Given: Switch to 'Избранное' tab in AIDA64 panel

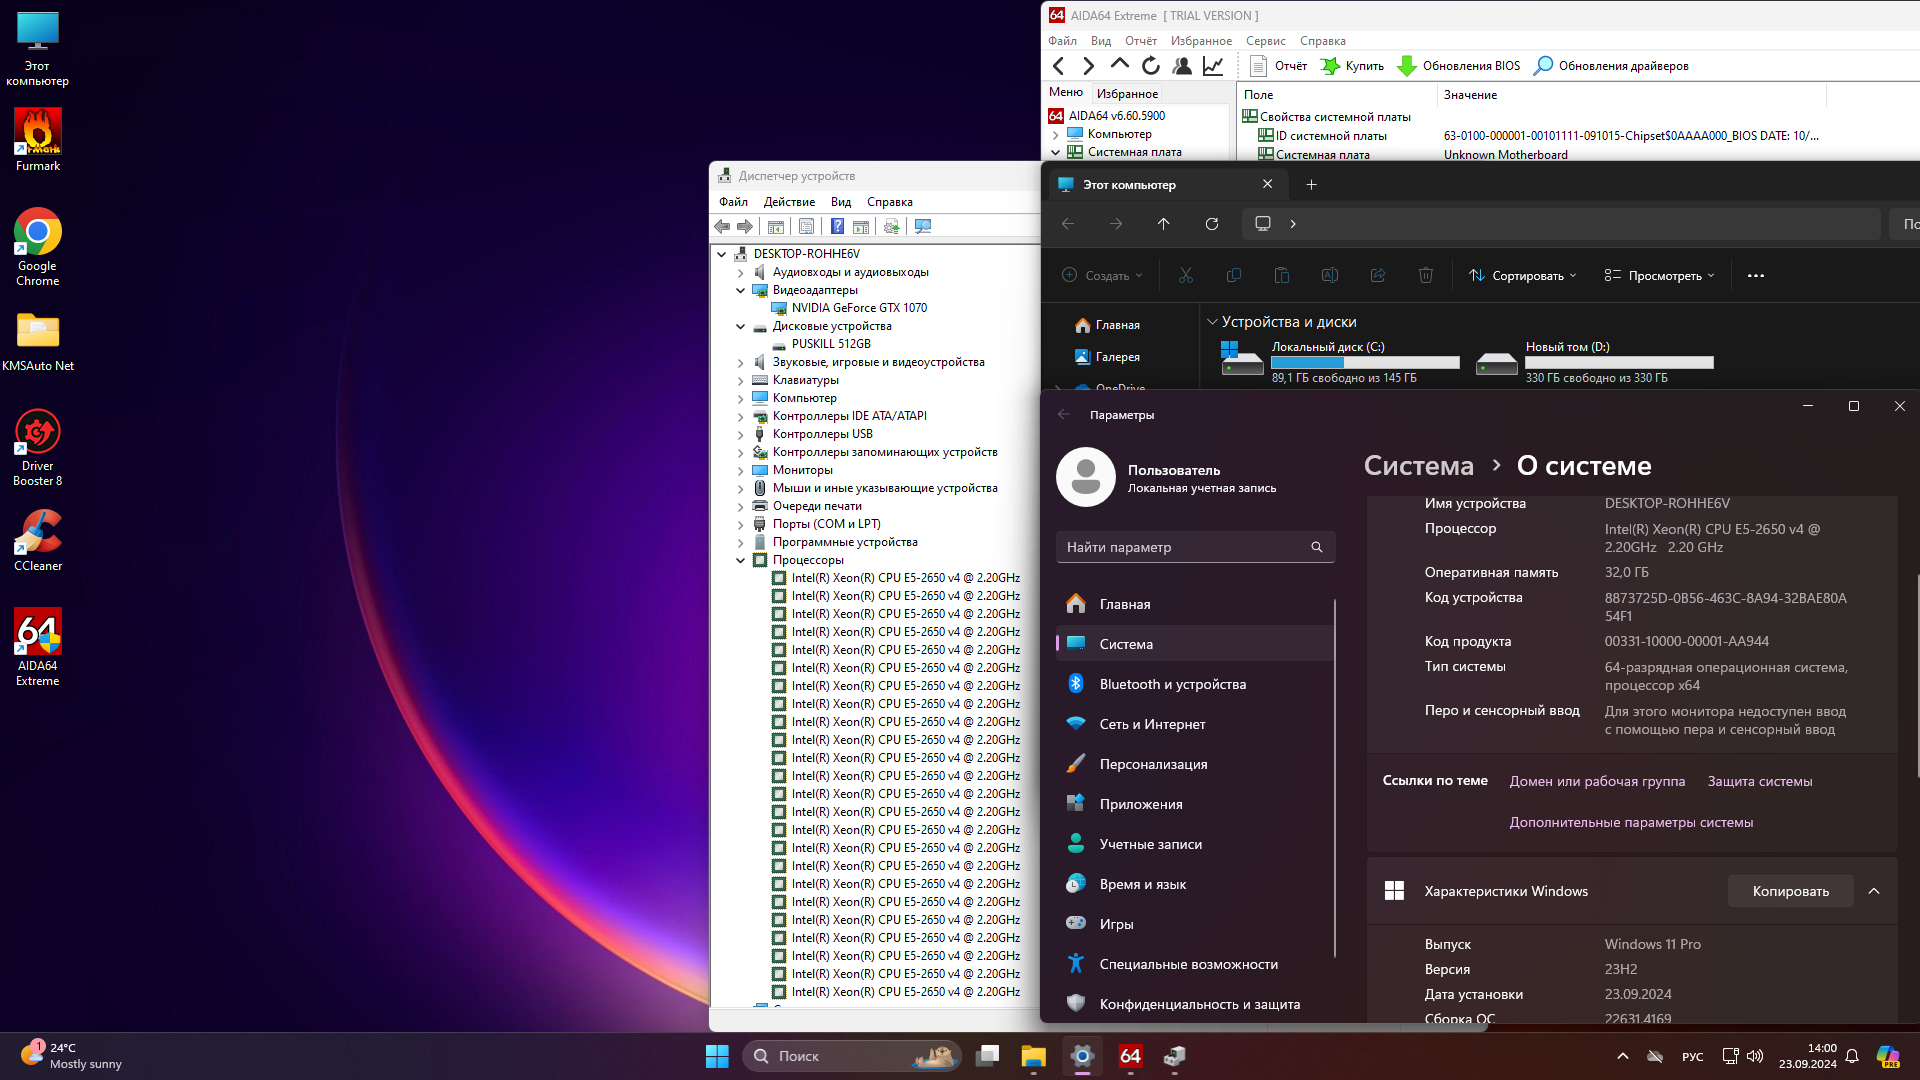Looking at the screenshot, I should click(x=1127, y=94).
